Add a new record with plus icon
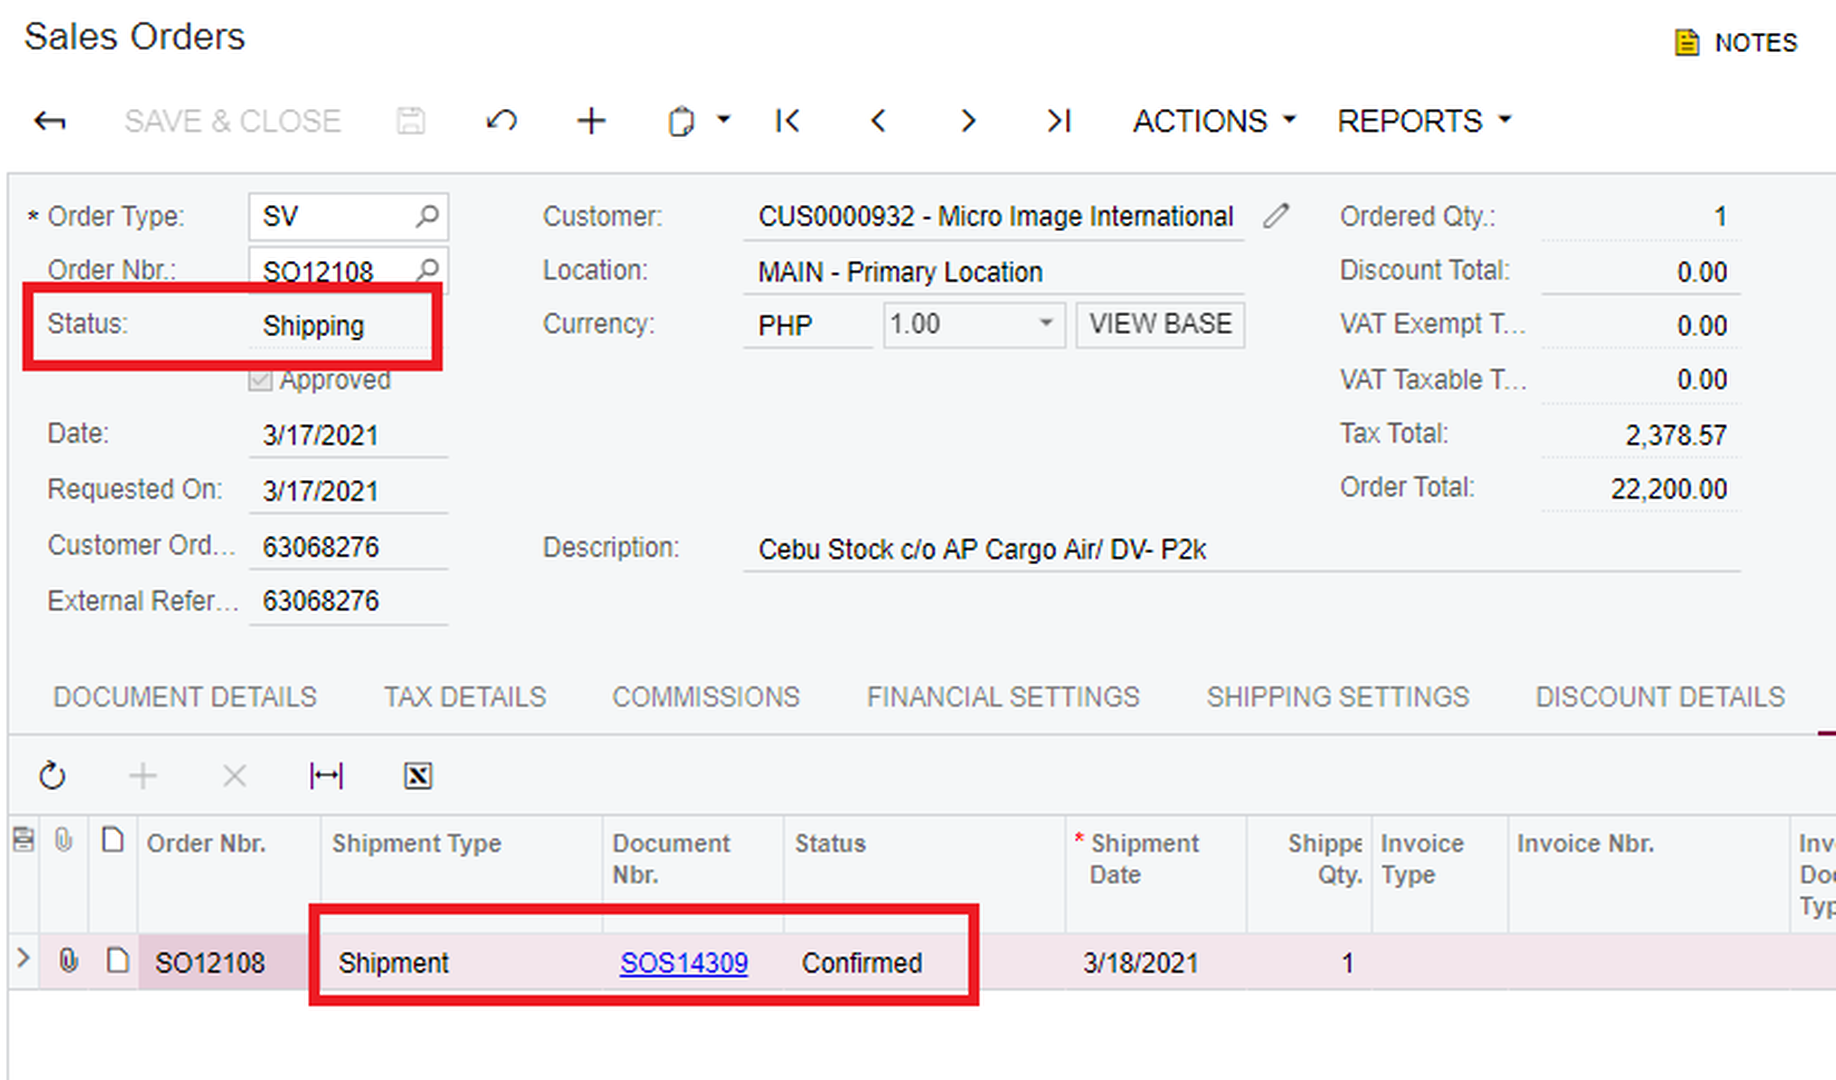Screen dimensions: 1836x1080 (591, 121)
